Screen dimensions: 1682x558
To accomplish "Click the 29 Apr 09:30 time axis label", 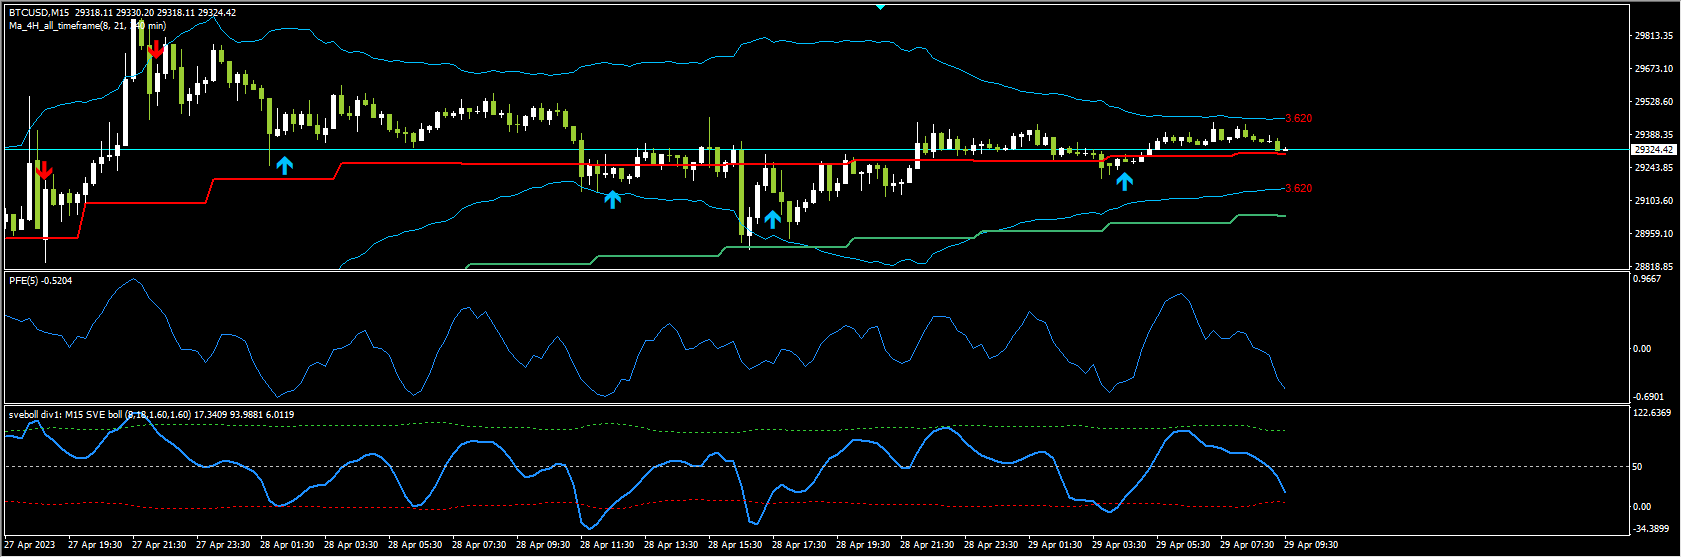I will pyautogui.click(x=1310, y=545).
